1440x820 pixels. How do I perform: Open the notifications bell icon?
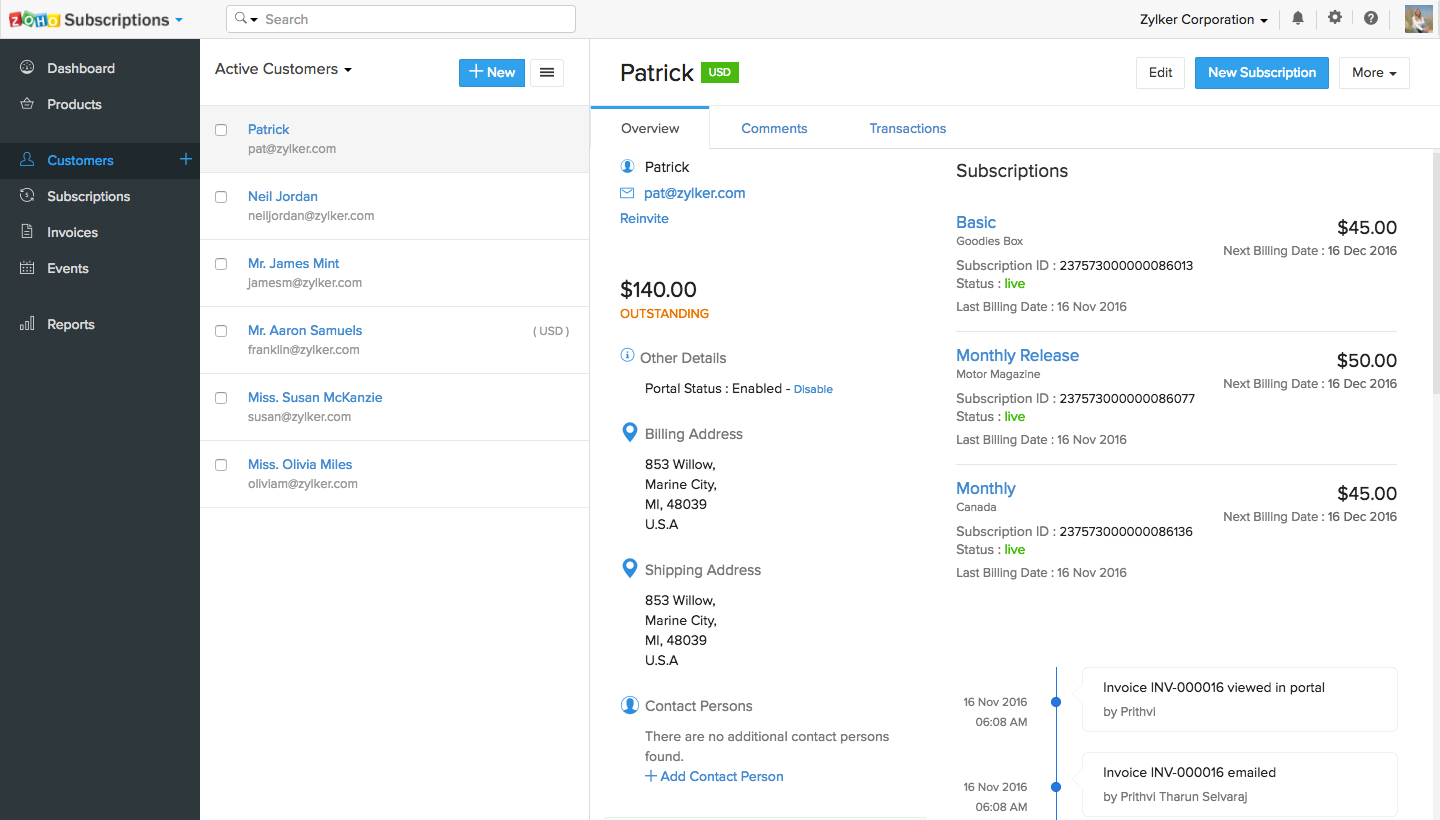click(x=1298, y=19)
